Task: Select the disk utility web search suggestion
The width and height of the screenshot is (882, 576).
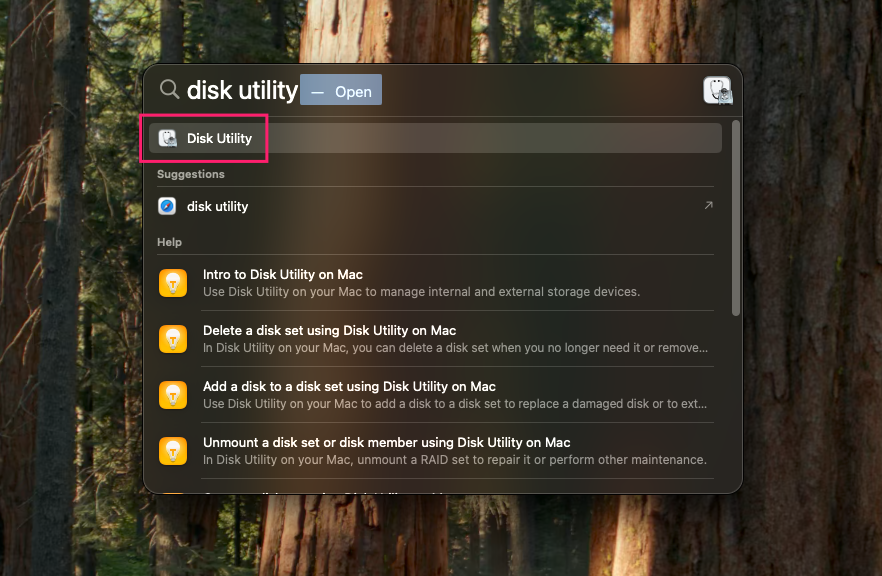Action: click(x=435, y=206)
